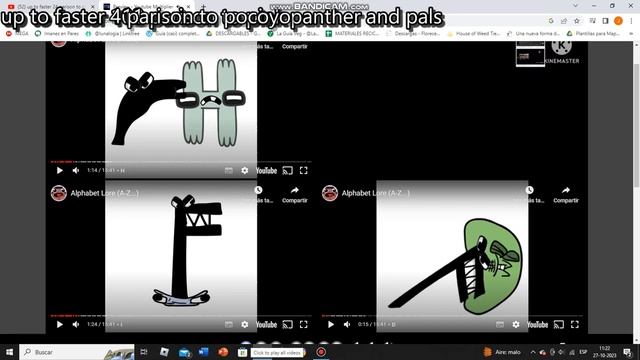Viewport: 640px width, 360px height.
Task: Click the YouTube logo on the 0:15 video
Action: tap(538, 324)
